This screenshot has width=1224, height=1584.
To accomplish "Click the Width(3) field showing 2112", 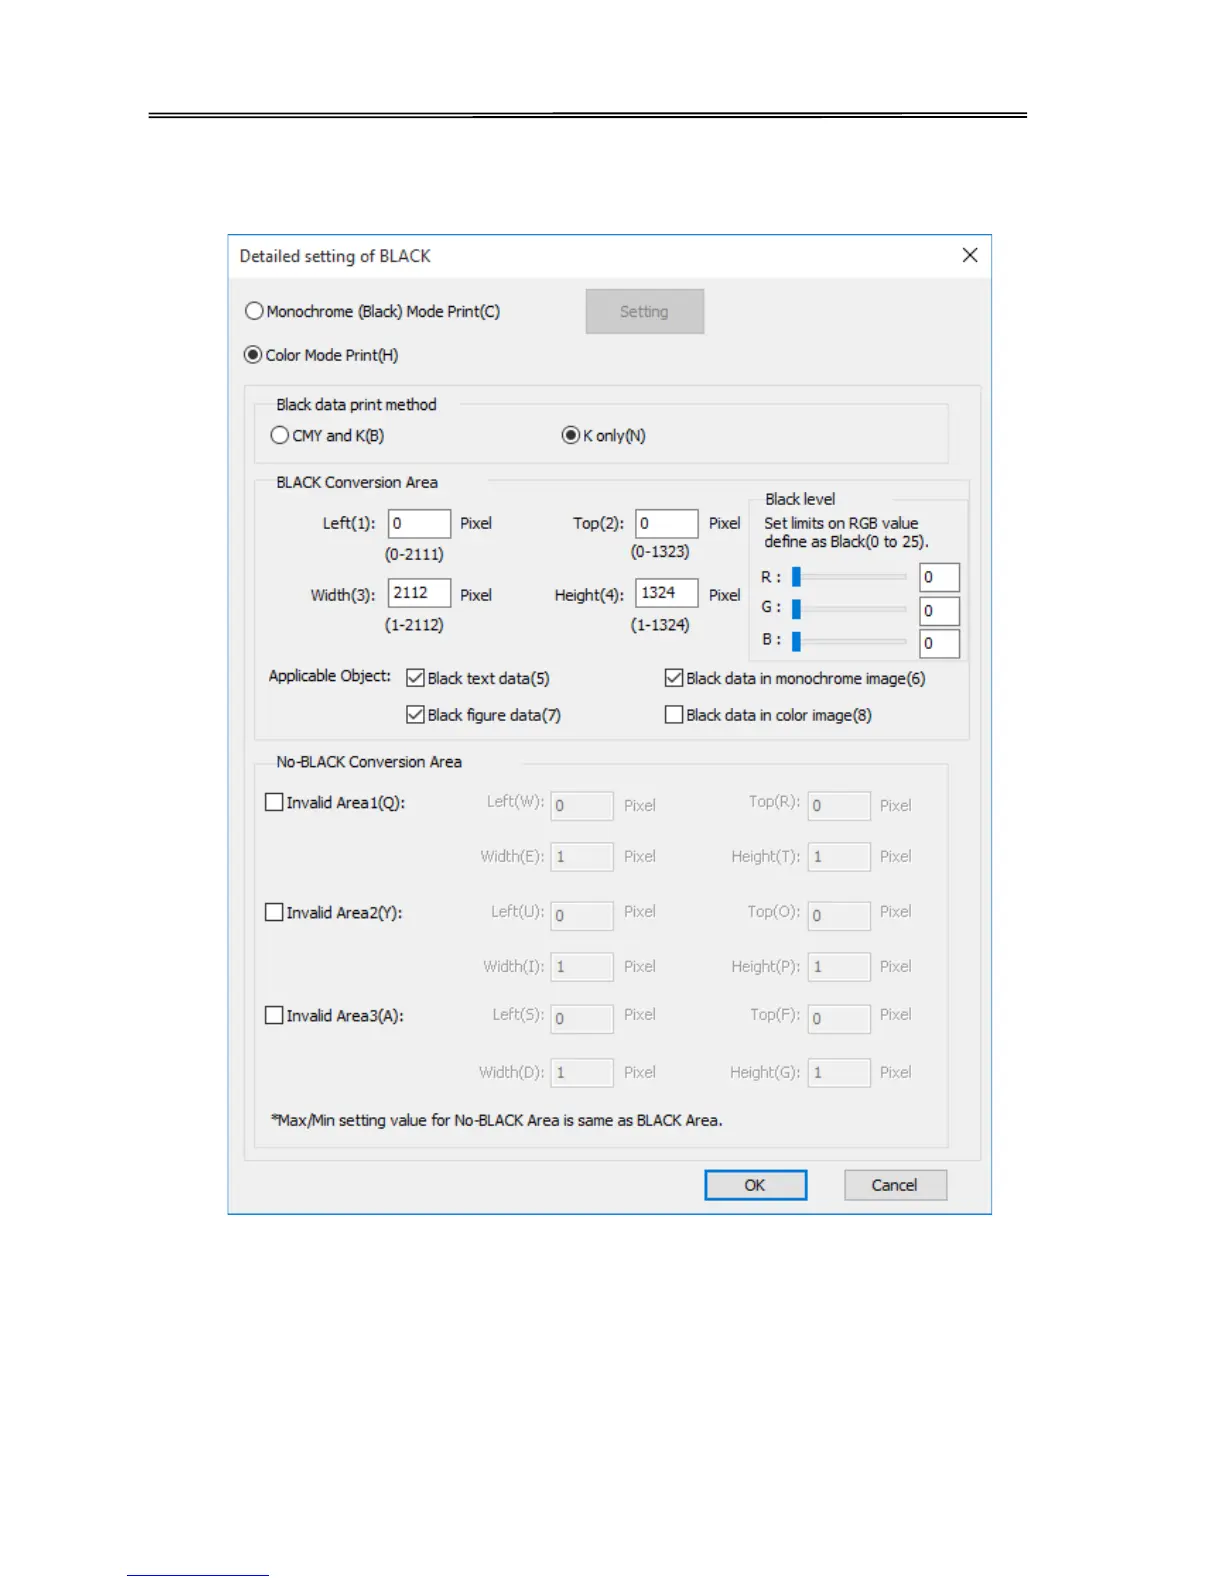I will coord(419,593).
